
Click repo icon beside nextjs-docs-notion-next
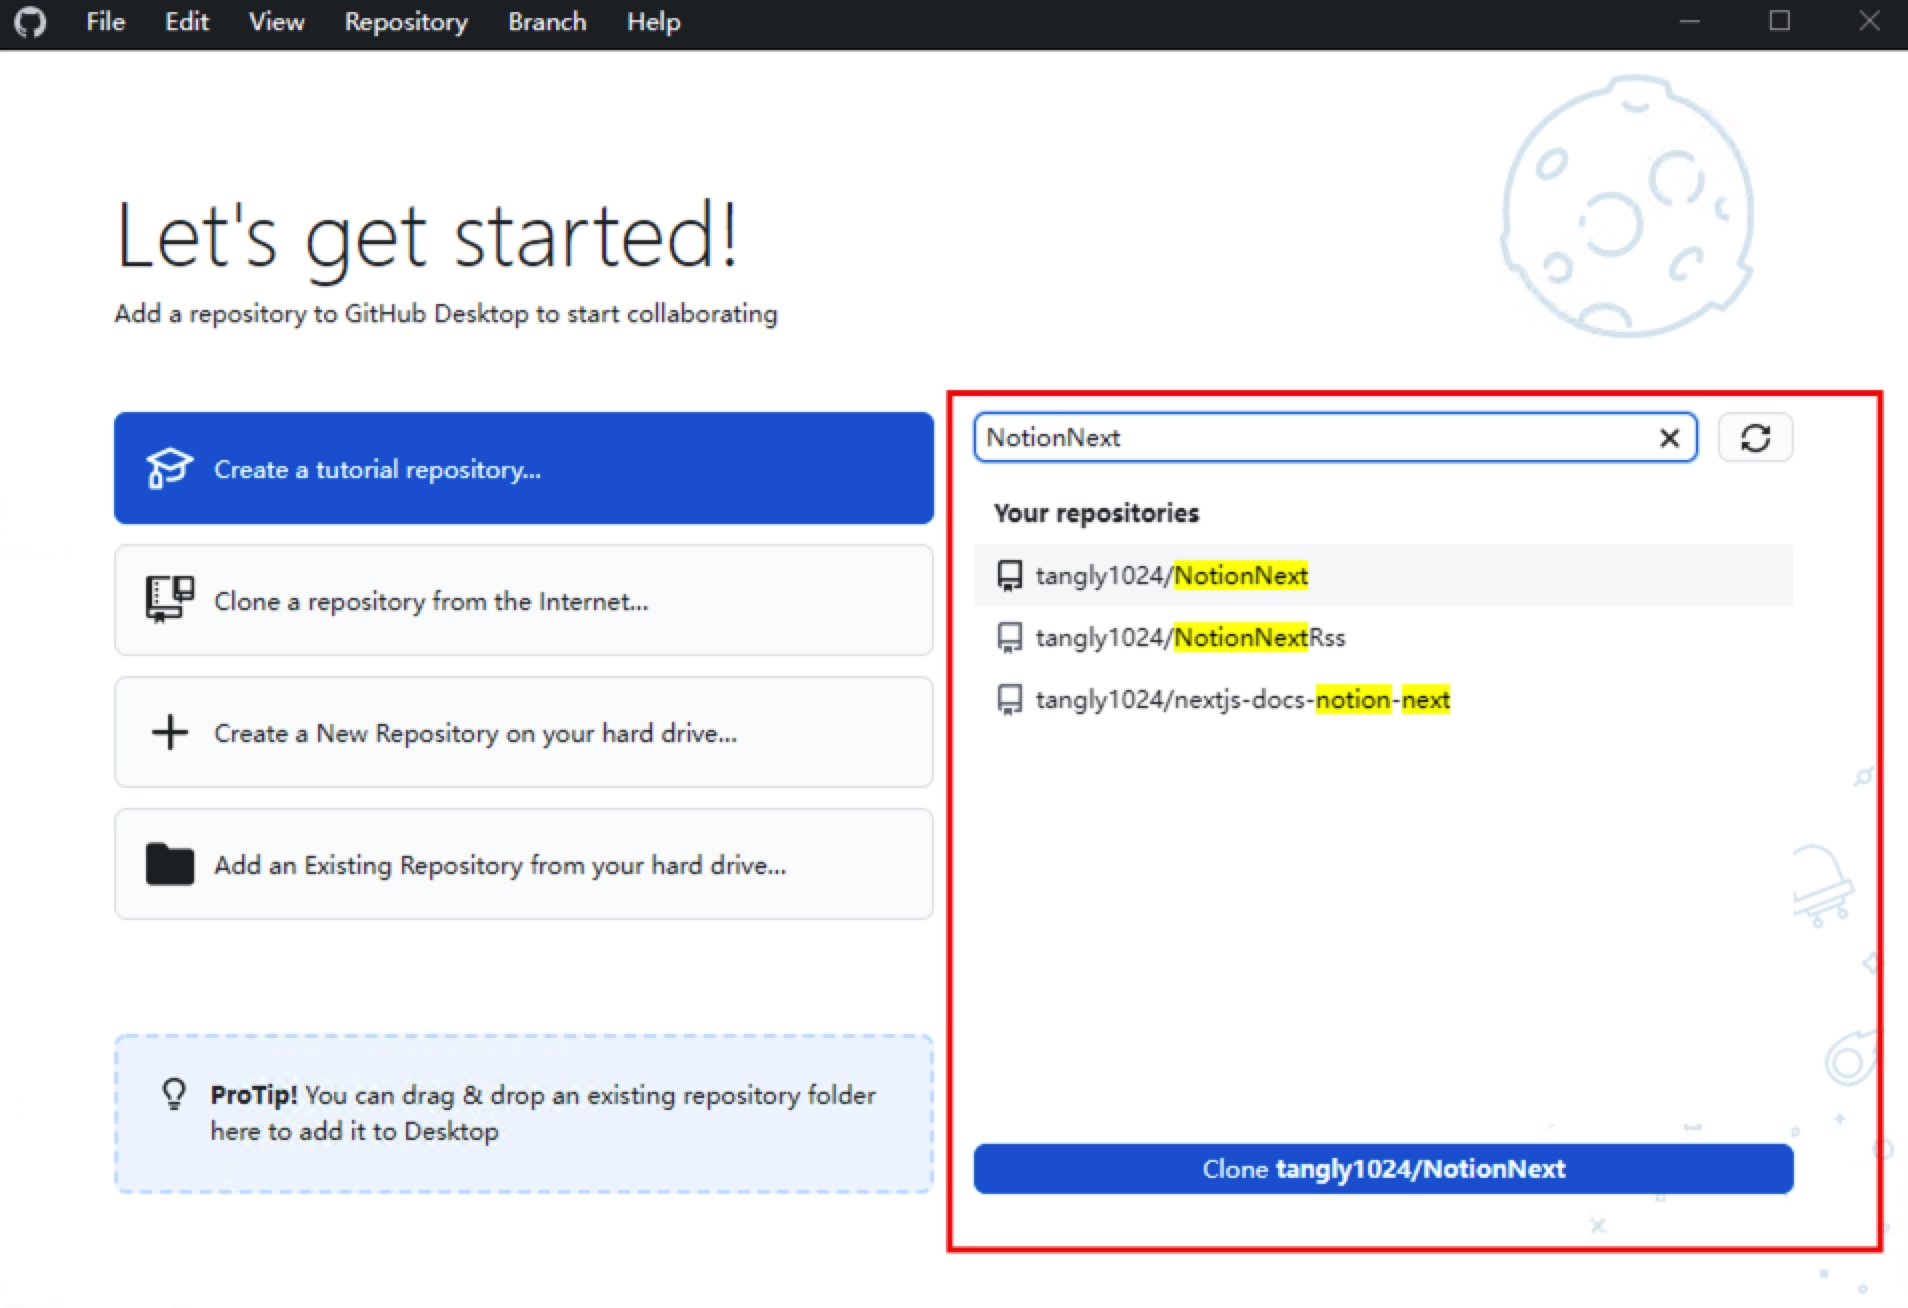click(1010, 700)
